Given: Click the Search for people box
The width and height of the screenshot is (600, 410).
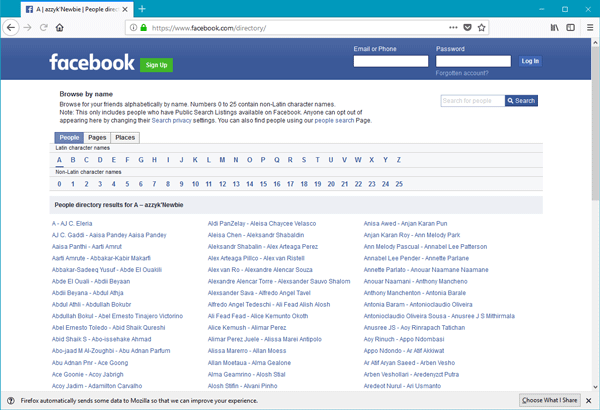Looking at the screenshot, I should [473, 101].
